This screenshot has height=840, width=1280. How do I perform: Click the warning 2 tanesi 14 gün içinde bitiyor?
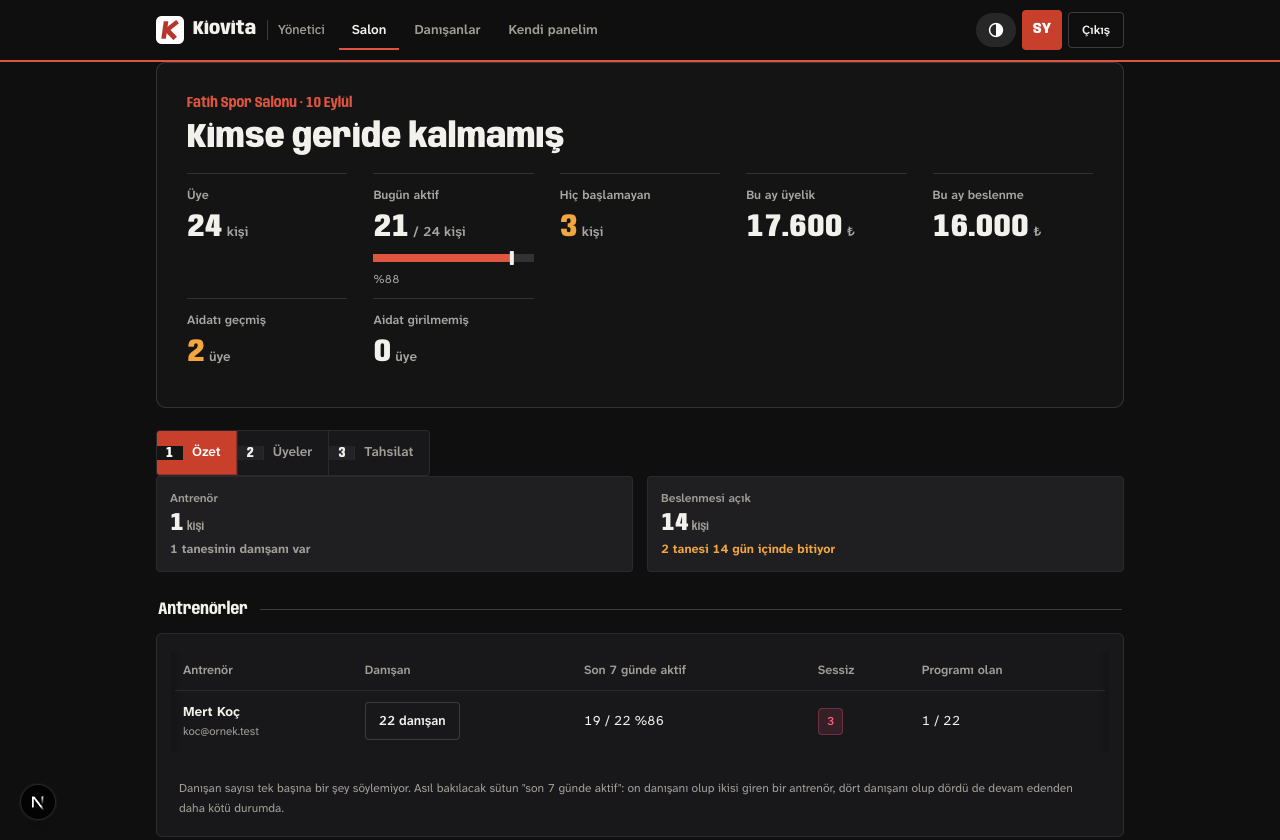point(748,549)
